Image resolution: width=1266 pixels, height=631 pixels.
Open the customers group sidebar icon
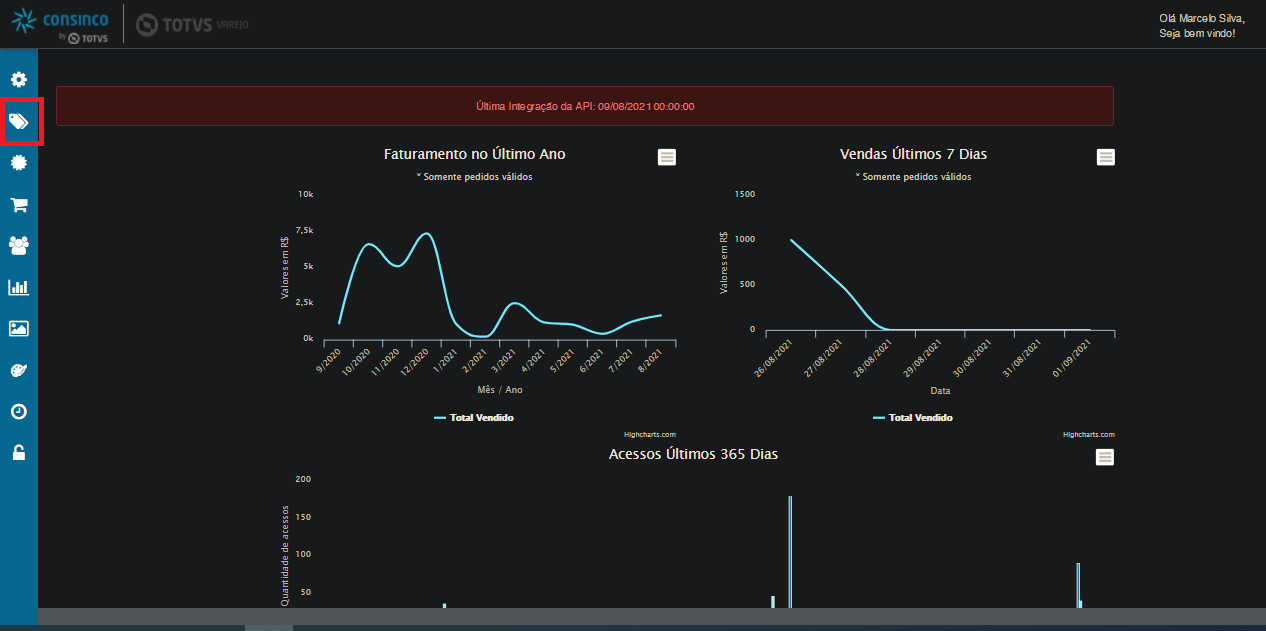click(18, 245)
